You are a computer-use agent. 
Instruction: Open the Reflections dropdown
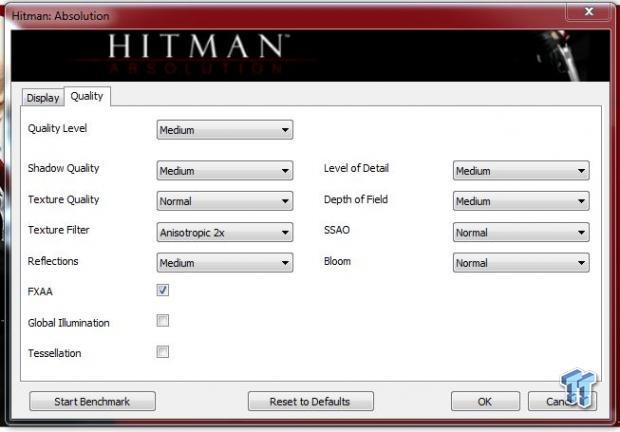tap(225, 263)
